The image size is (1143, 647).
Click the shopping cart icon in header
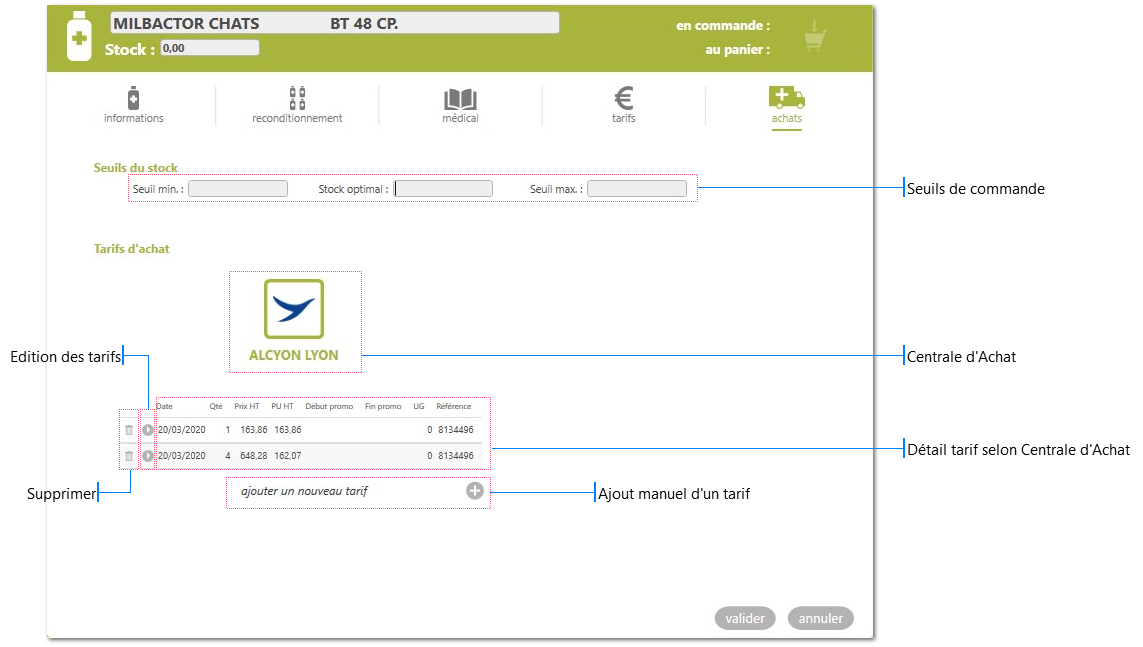point(815,36)
